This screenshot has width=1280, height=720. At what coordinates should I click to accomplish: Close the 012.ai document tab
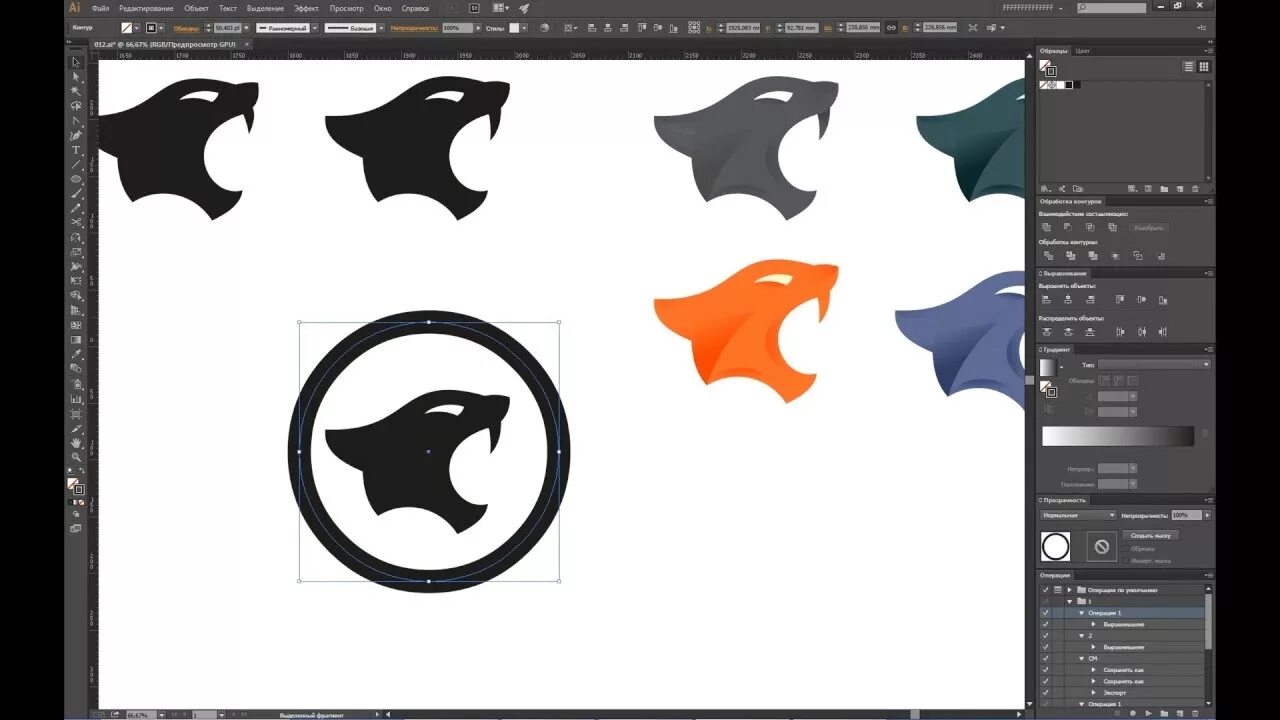[247, 45]
